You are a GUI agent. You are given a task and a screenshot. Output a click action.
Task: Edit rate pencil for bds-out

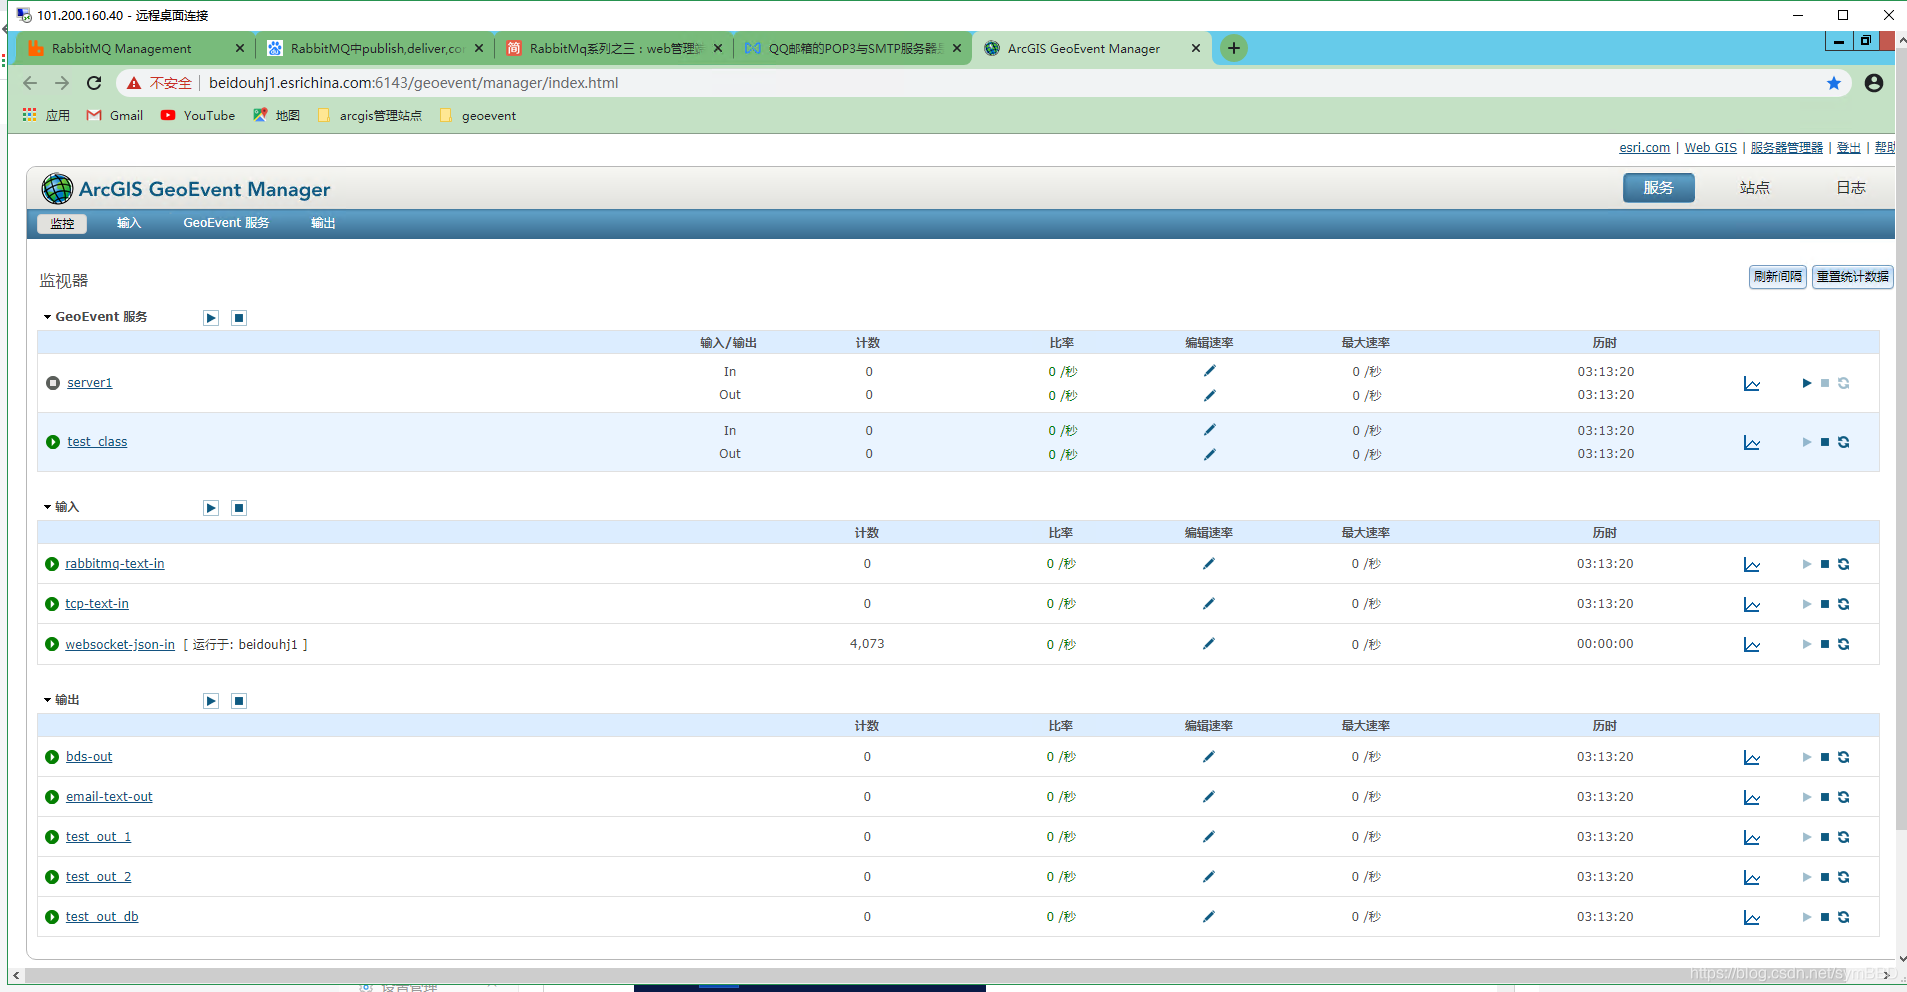1208,757
